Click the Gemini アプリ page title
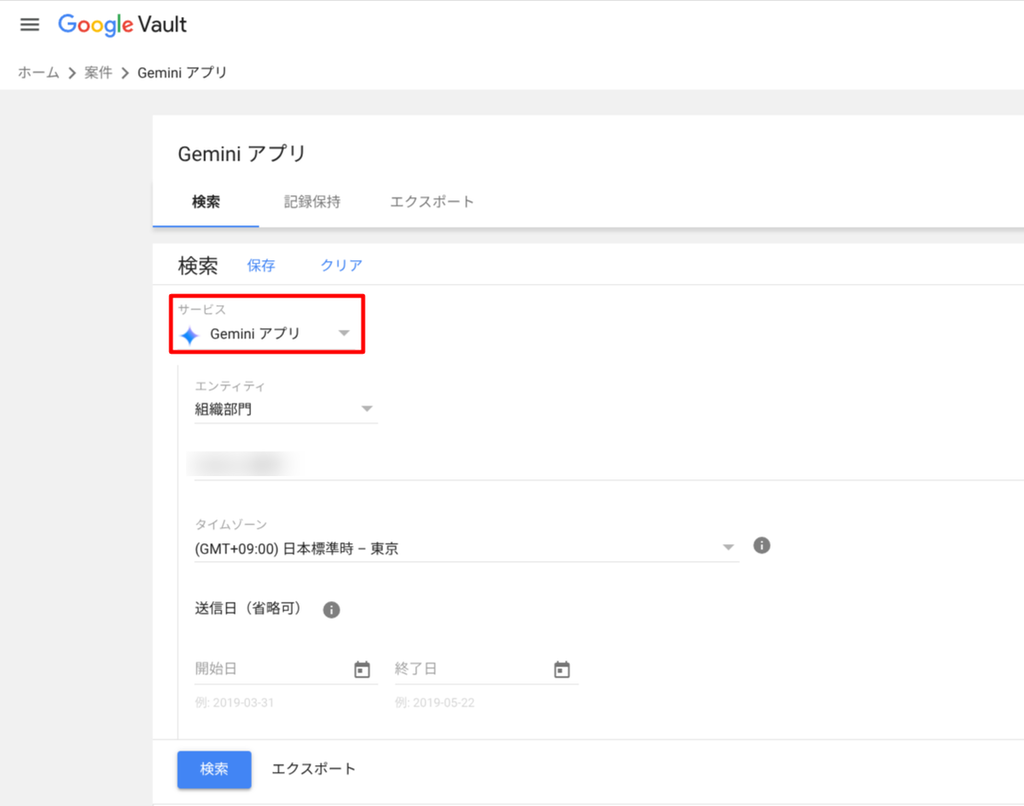1024x806 pixels. [242, 153]
